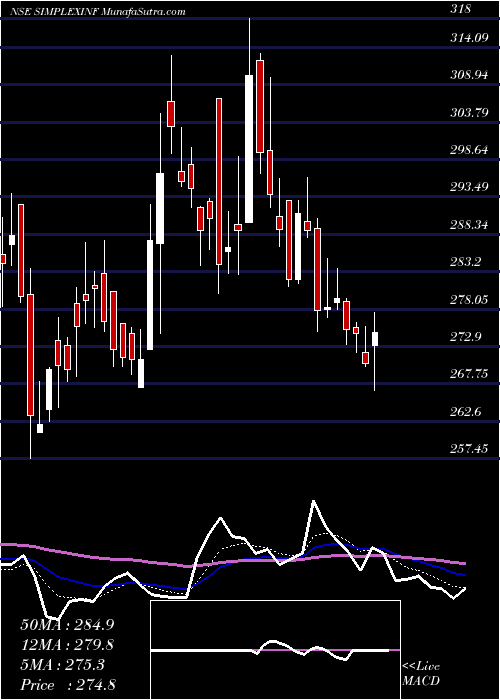
Task: Click the NSE SIMPLEXINF MunafaSutra.com chart title
Action: (100, 12)
